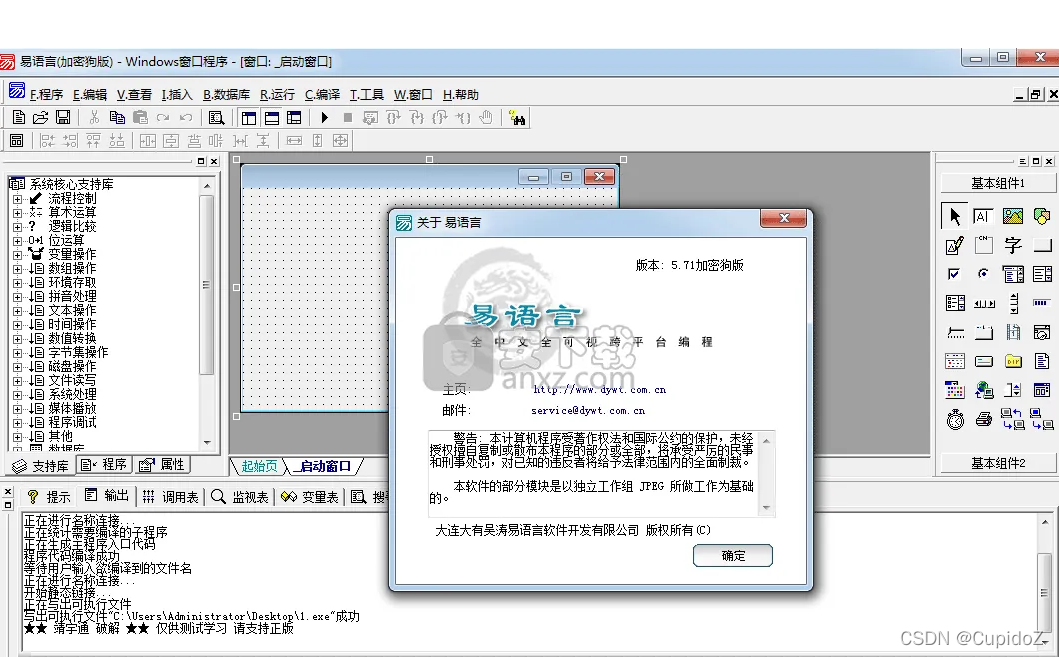Select the globe network component icon
Screen dimensions: 1059x658
(x=983, y=390)
